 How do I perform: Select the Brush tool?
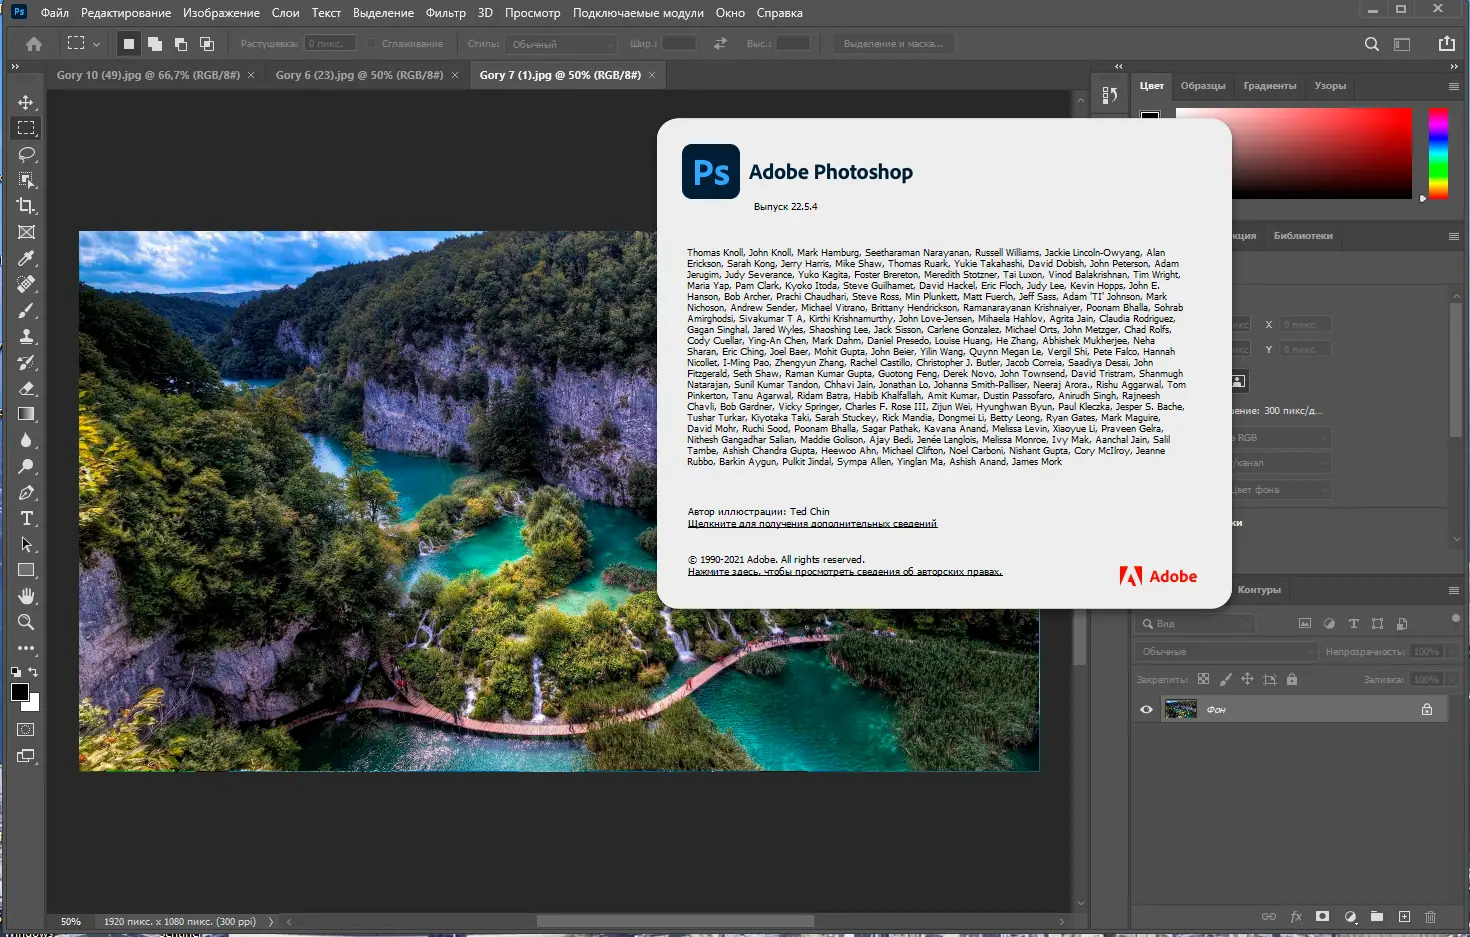(x=26, y=310)
